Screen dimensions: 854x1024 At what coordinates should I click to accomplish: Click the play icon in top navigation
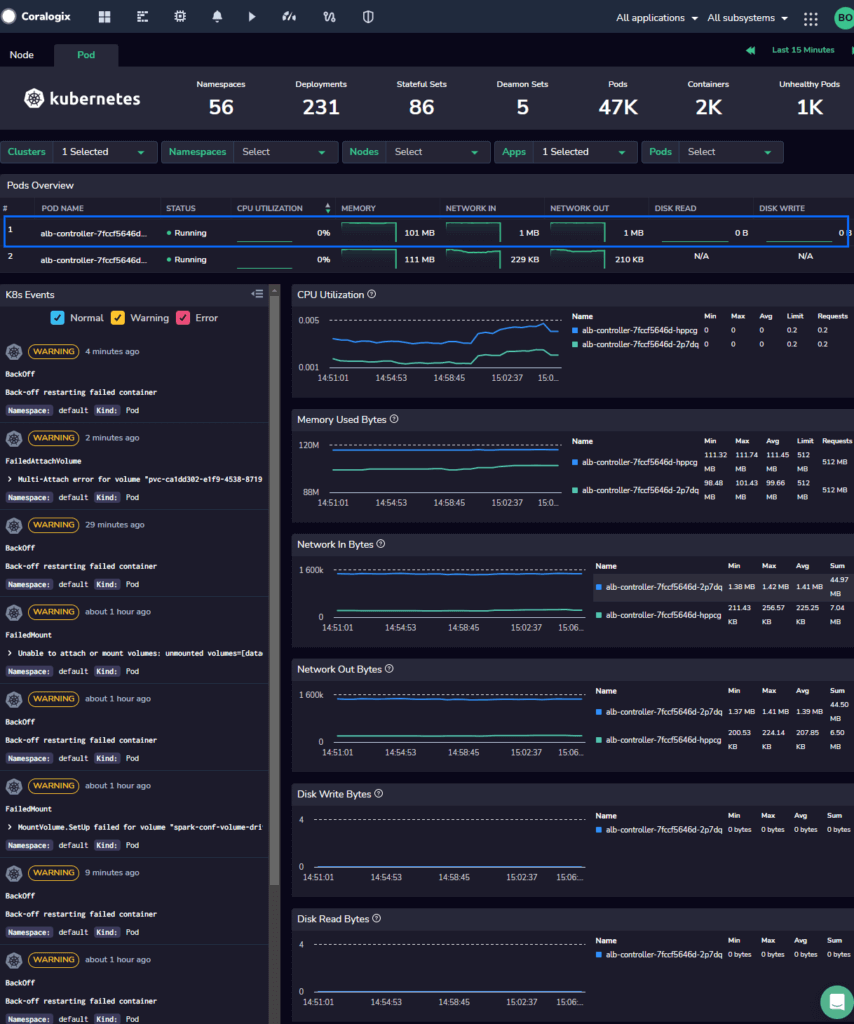tap(252, 17)
